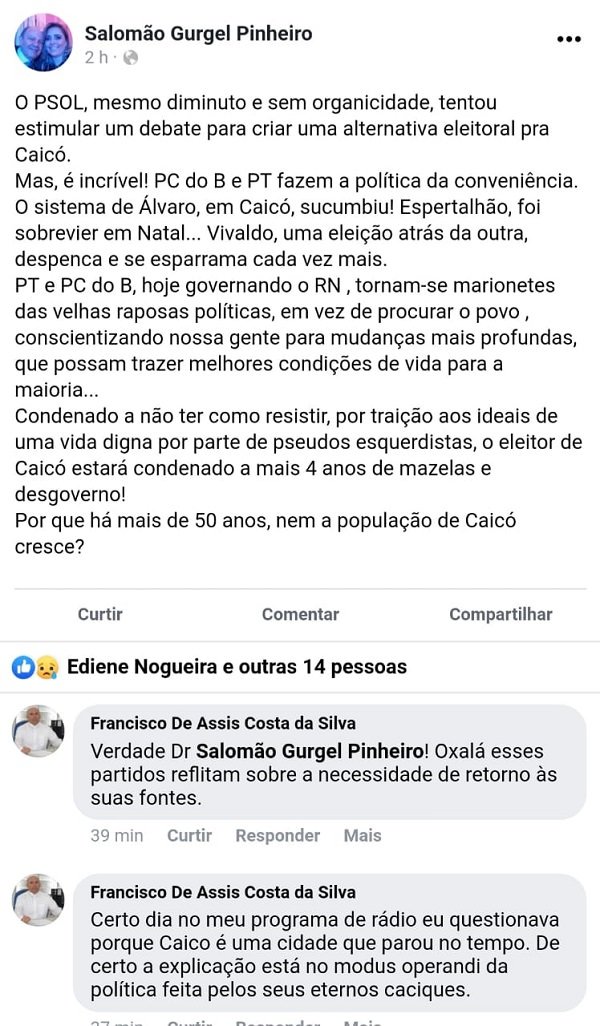Open Salomão Gurgel Pinheiro's profile name
The image size is (600, 1026).
click(x=198, y=33)
